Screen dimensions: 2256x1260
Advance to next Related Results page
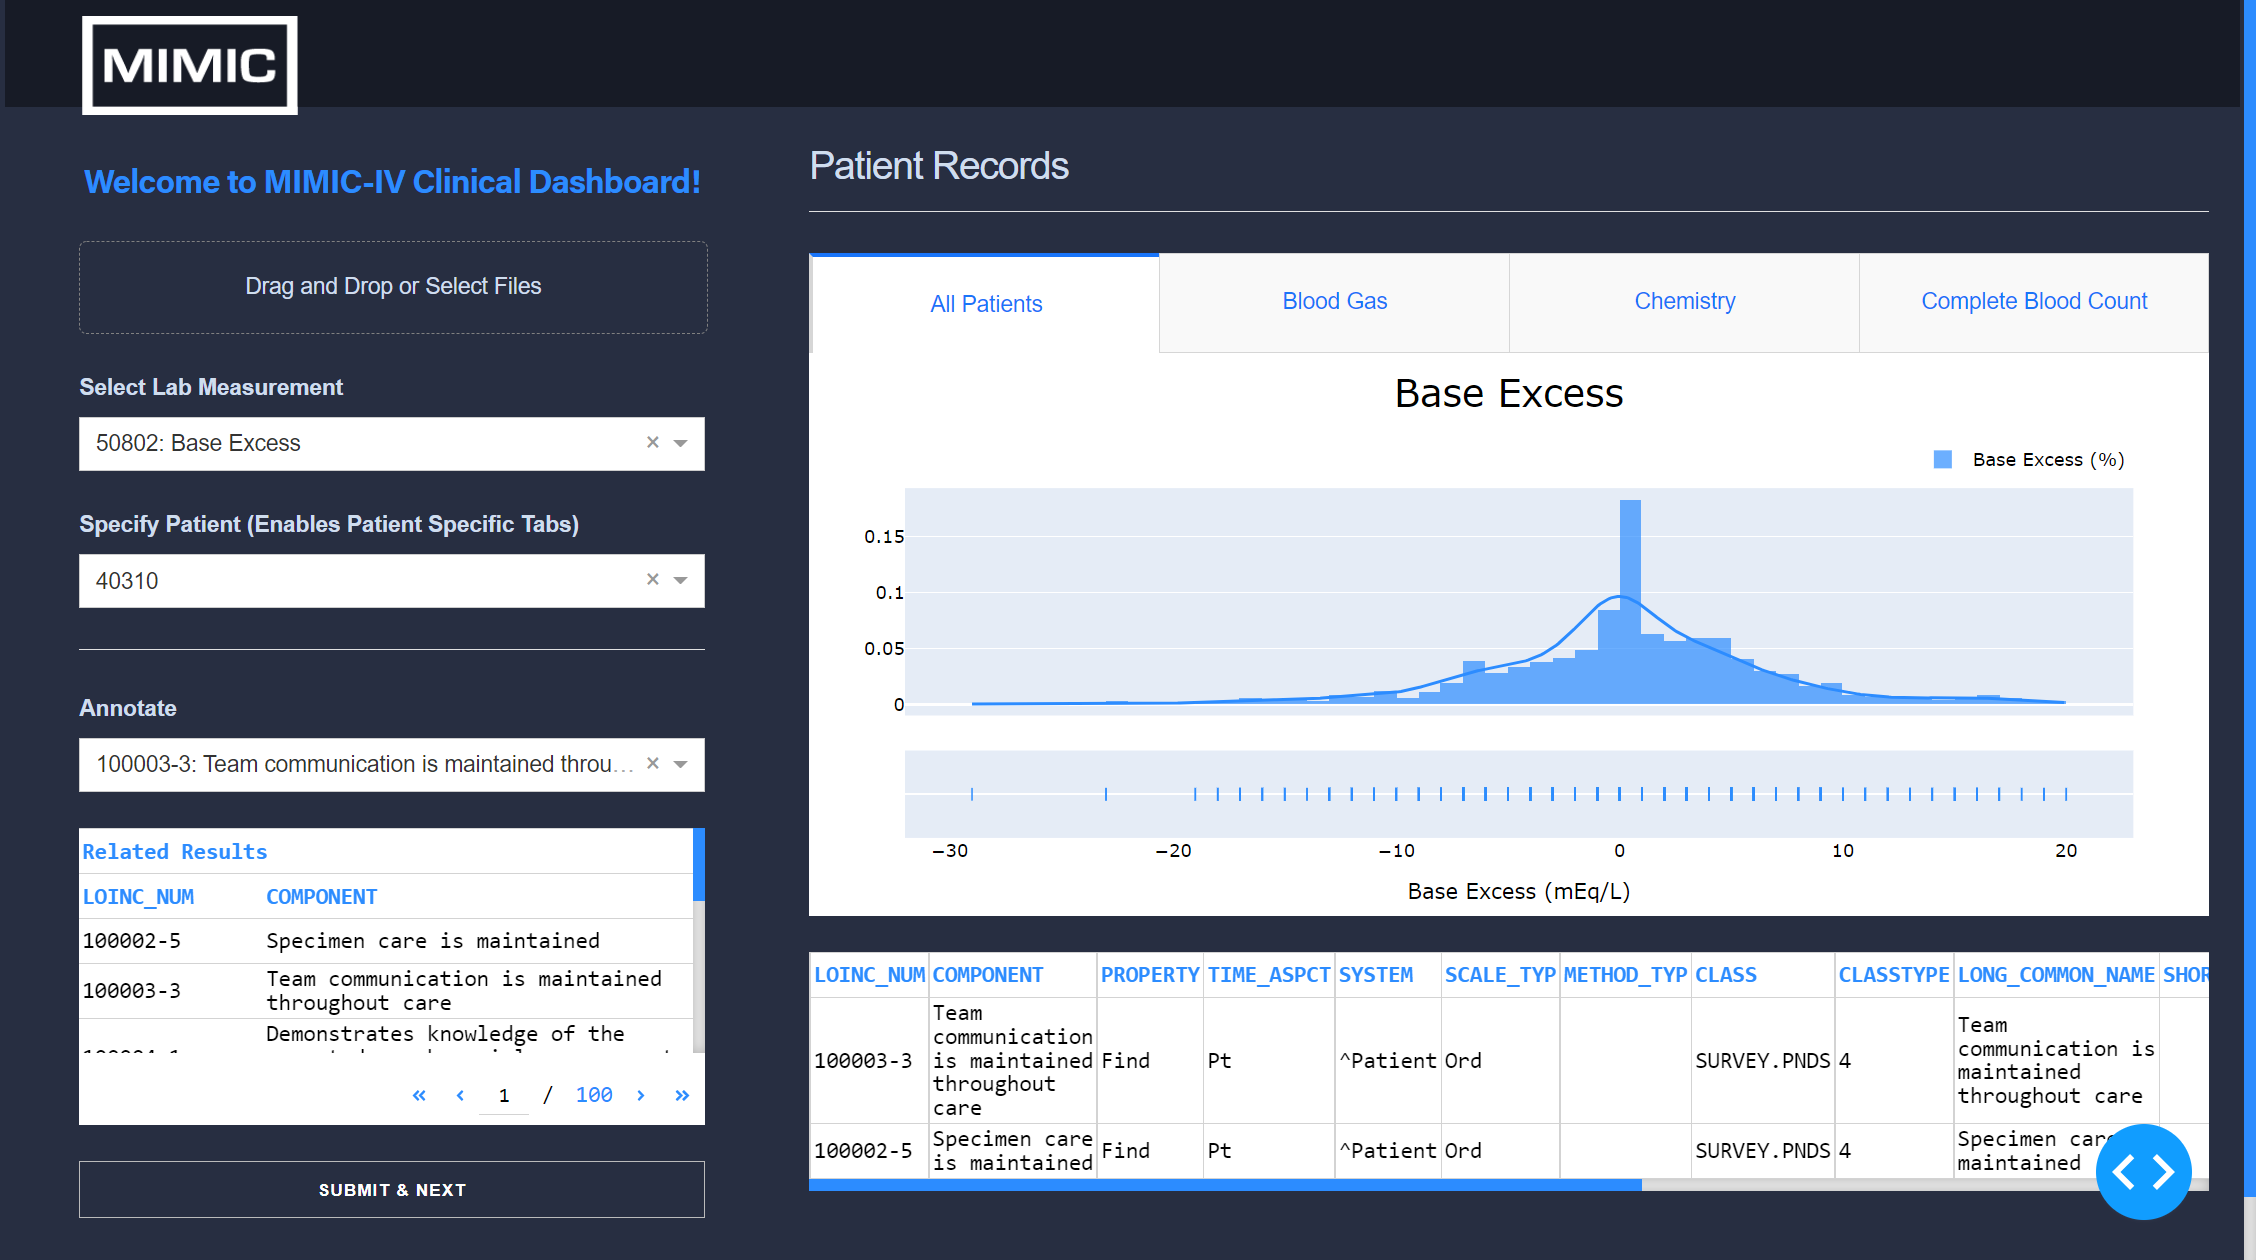641,1095
